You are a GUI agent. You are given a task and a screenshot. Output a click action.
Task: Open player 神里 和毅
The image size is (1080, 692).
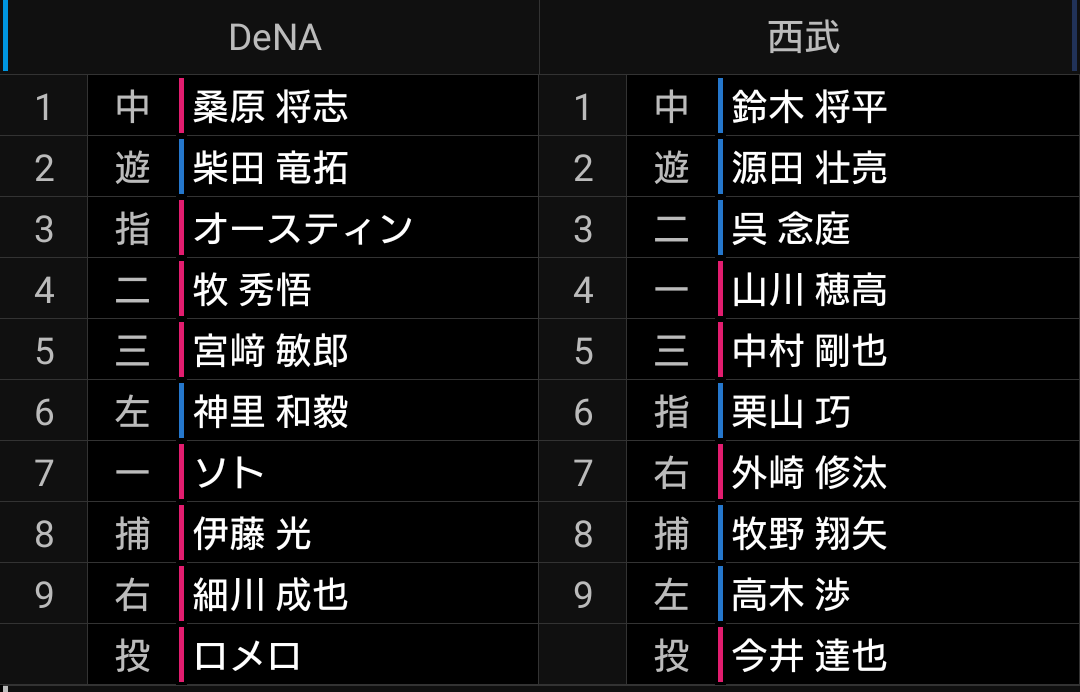pyautogui.click(x=271, y=412)
